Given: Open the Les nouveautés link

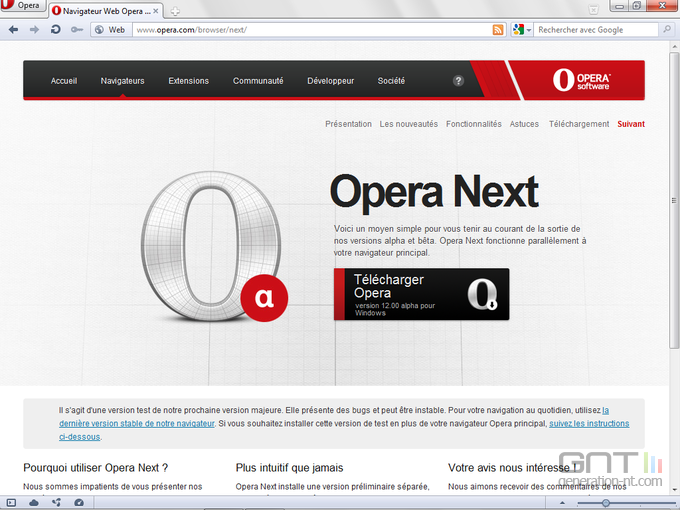Looking at the screenshot, I should point(409,124).
